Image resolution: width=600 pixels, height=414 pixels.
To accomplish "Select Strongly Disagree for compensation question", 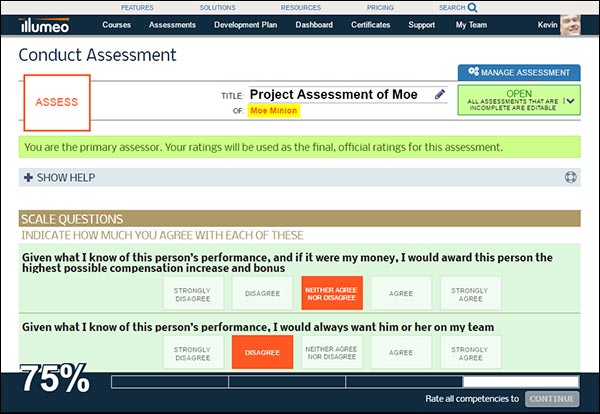I will coord(193,293).
